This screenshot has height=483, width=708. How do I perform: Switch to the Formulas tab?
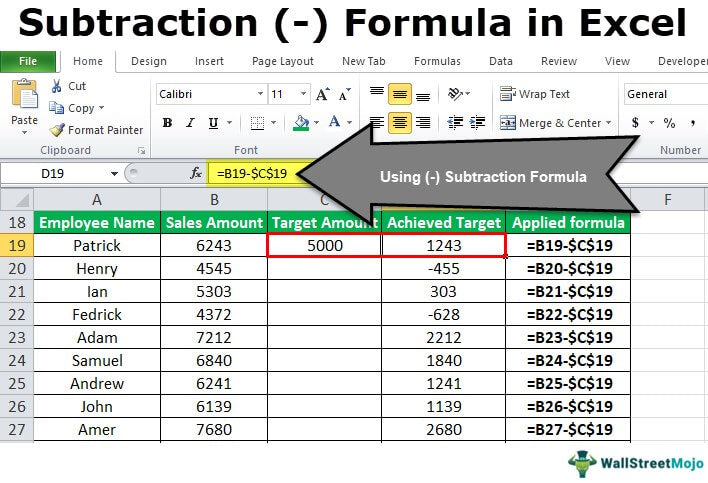point(437,61)
